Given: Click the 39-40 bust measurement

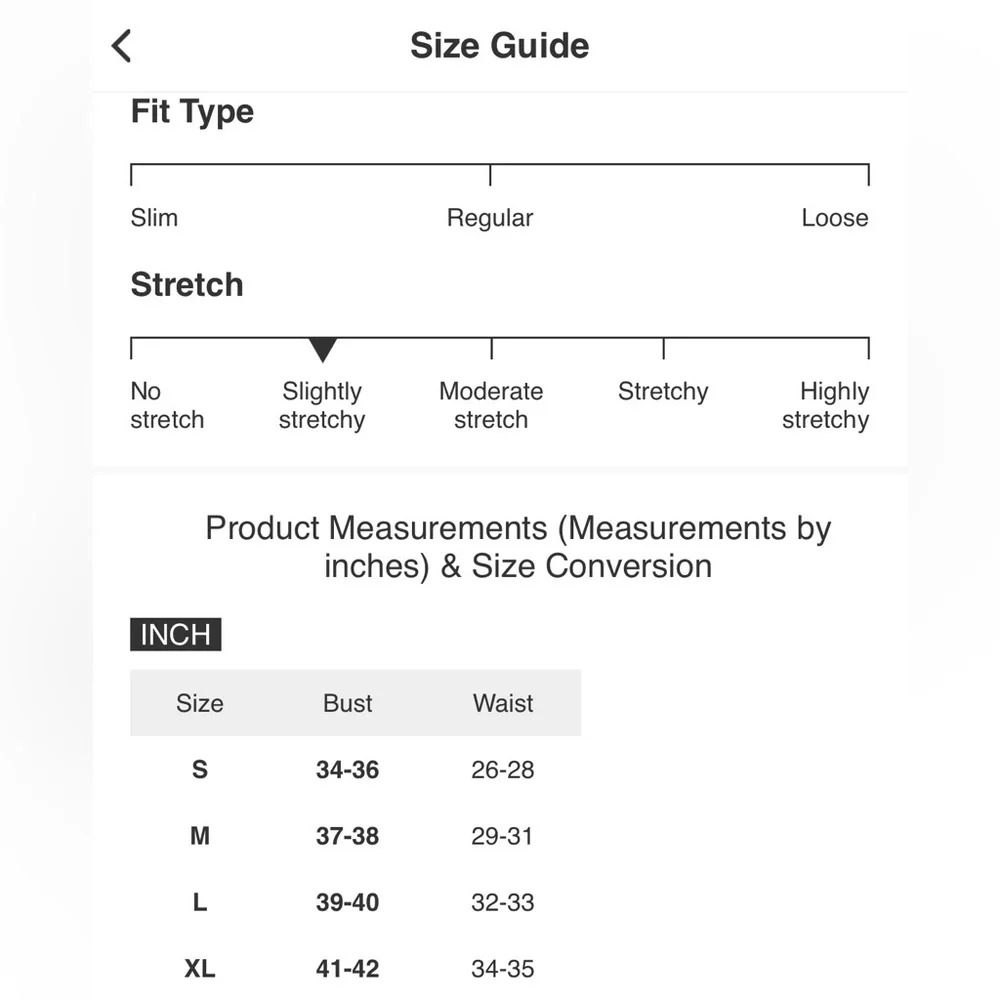Looking at the screenshot, I should pyautogui.click(x=348, y=902).
